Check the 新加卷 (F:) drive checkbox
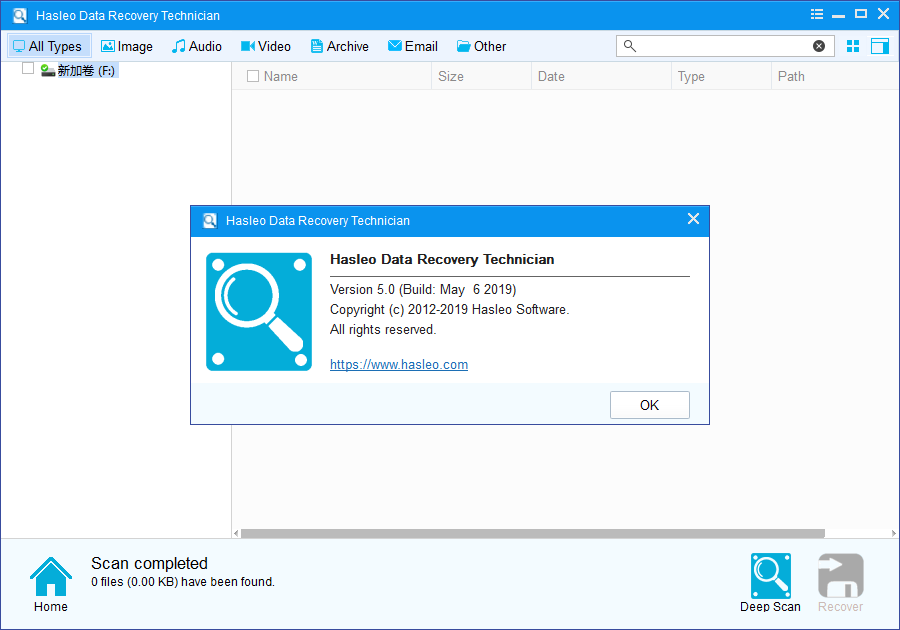This screenshot has width=900, height=630. tap(28, 69)
